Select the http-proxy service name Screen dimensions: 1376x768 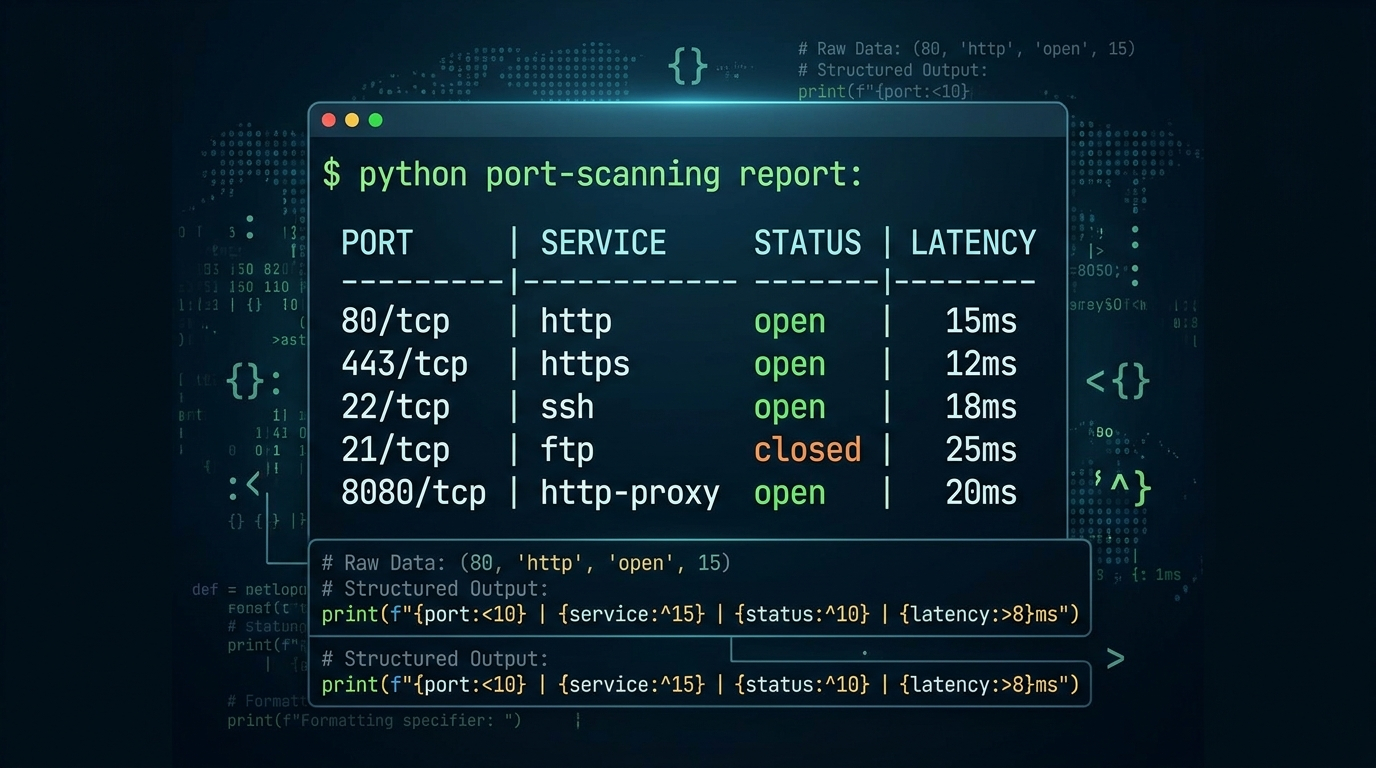[x=630, y=493]
